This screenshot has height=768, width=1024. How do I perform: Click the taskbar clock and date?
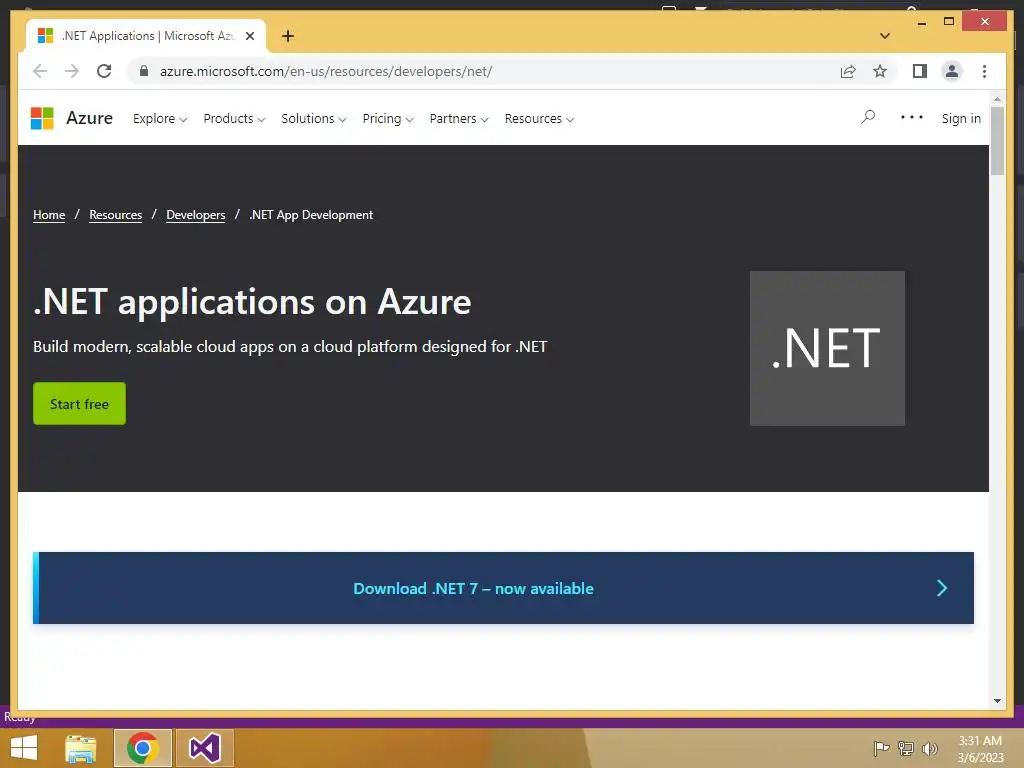pyautogui.click(x=980, y=749)
